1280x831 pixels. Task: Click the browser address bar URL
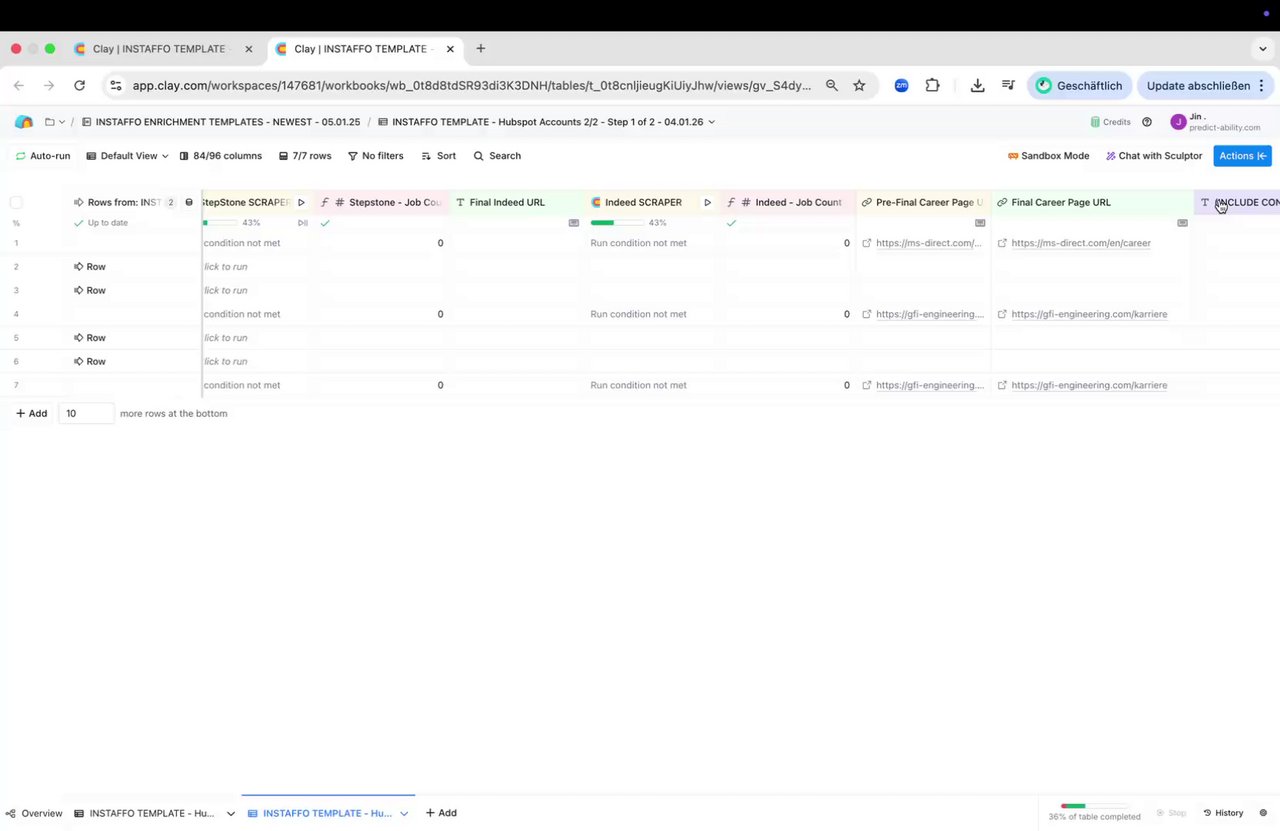click(472, 86)
